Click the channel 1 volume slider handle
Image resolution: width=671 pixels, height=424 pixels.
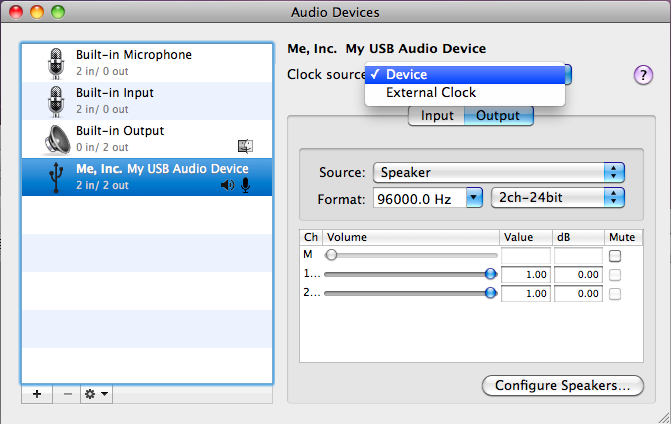coord(490,274)
